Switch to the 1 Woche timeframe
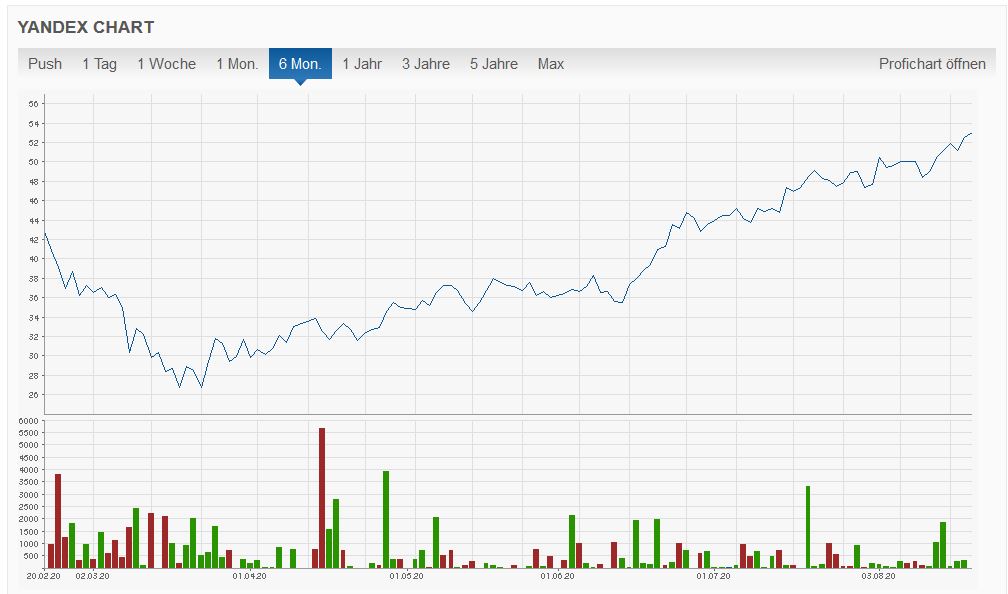1008x594 pixels. [166, 64]
